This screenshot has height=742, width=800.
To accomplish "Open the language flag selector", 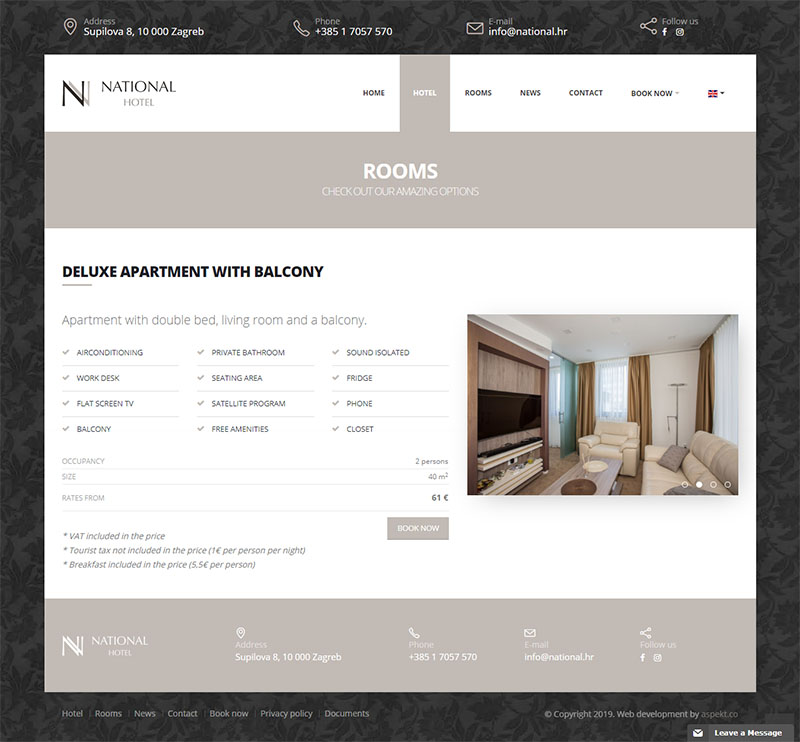I will tap(715, 93).
